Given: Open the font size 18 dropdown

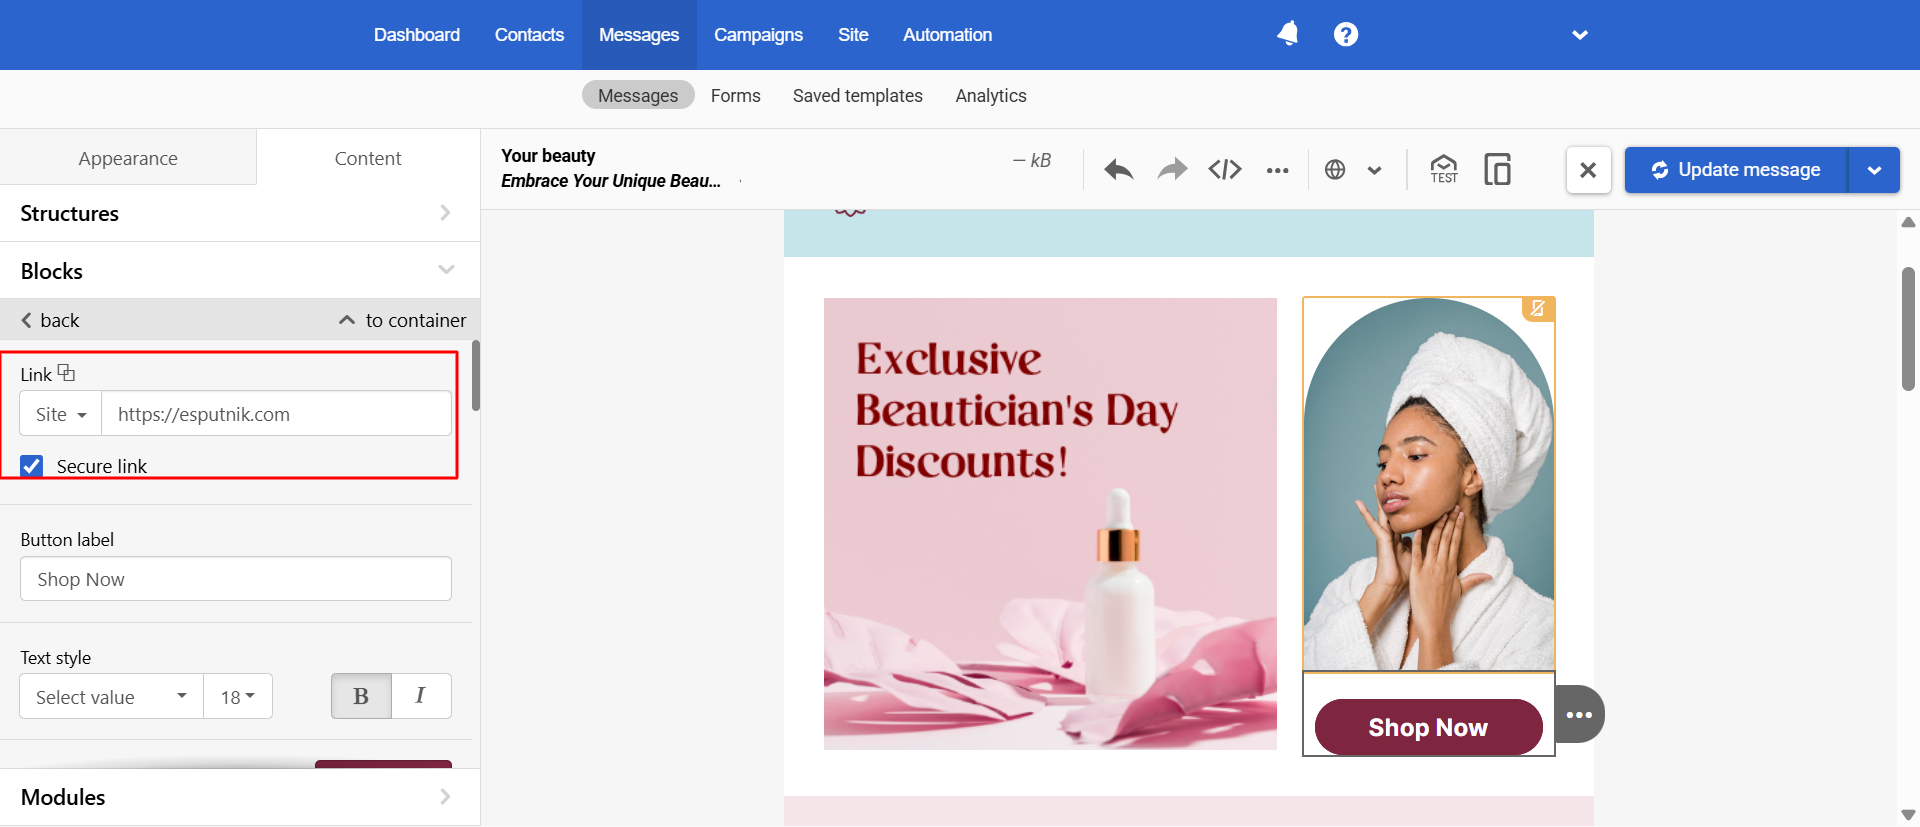Looking at the screenshot, I should point(238,697).
